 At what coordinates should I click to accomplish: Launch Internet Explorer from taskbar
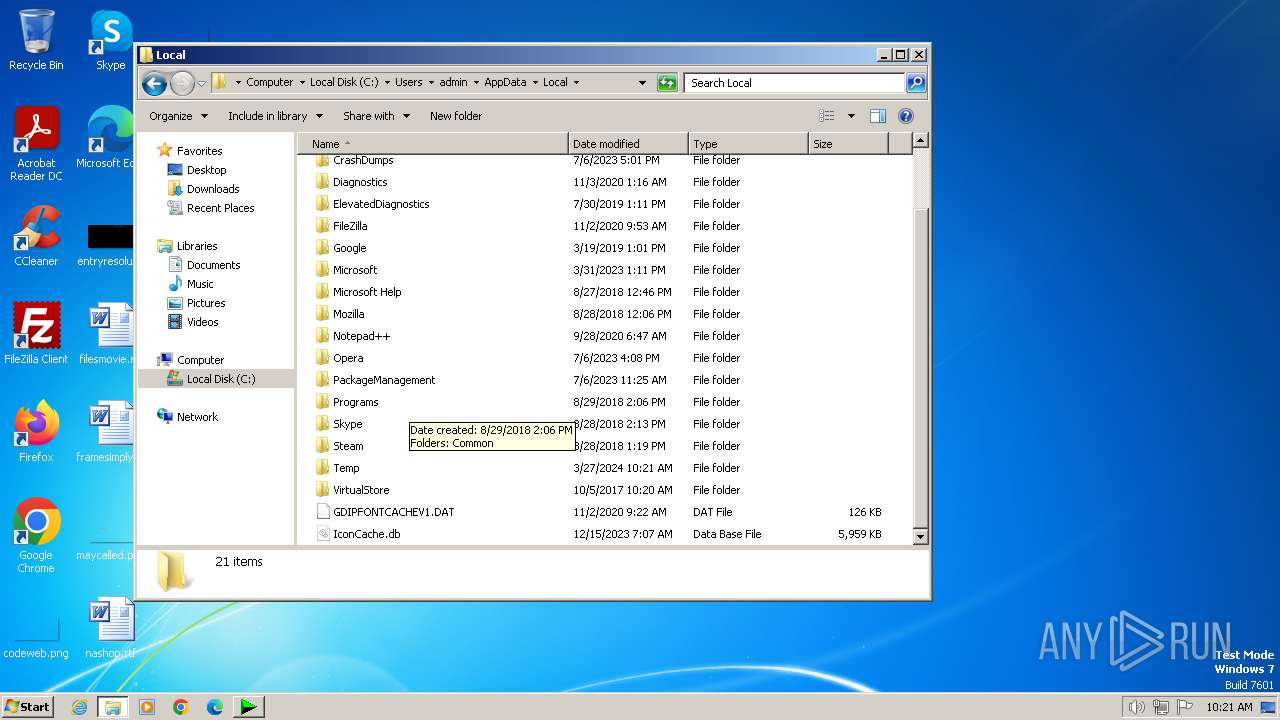tap(79, 707)
